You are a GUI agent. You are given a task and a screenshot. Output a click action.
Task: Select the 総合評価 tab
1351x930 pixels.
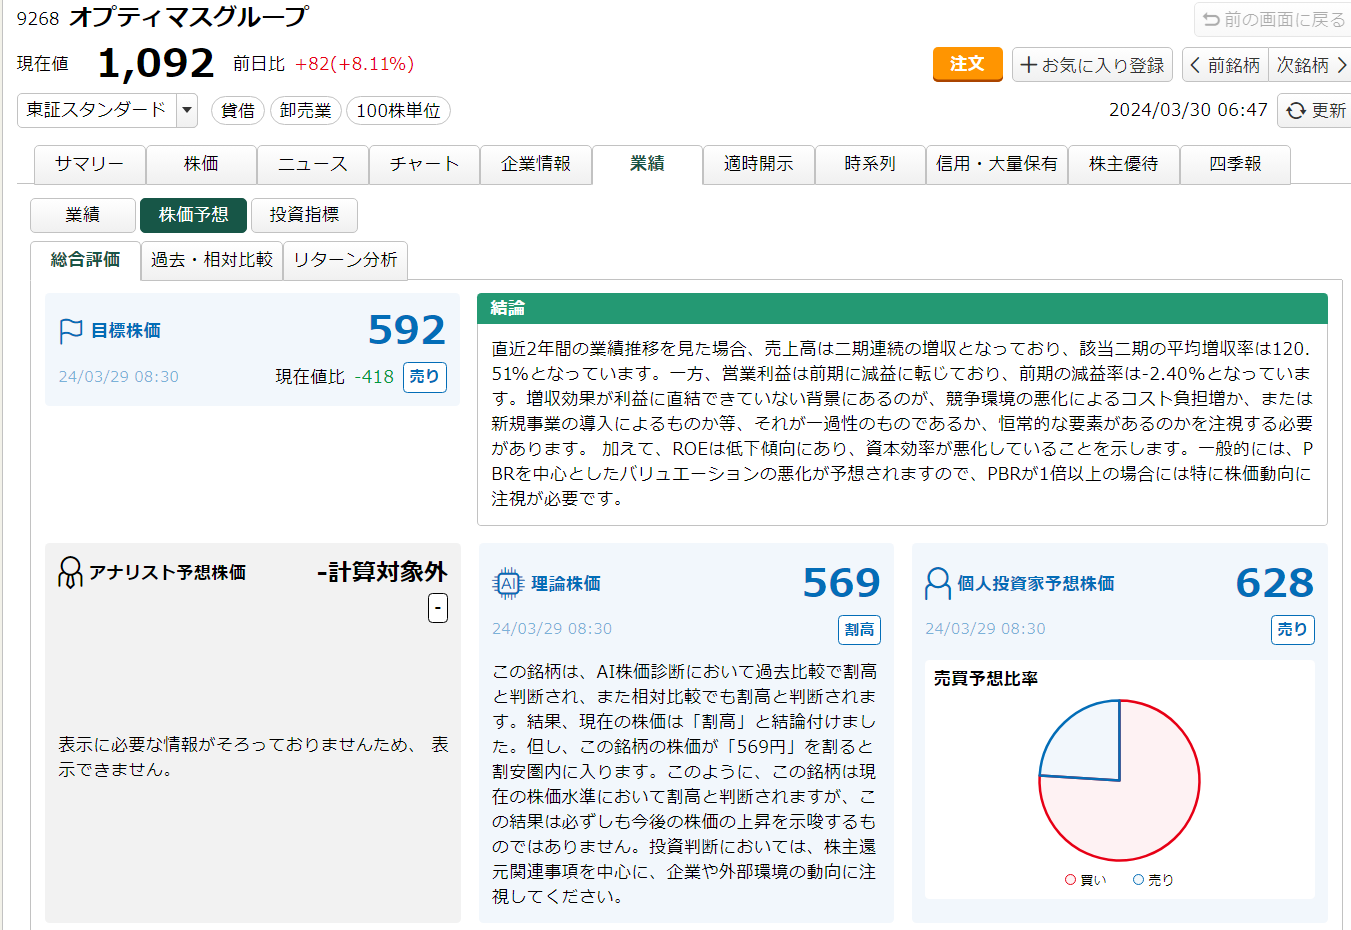(x=85, y=260)
